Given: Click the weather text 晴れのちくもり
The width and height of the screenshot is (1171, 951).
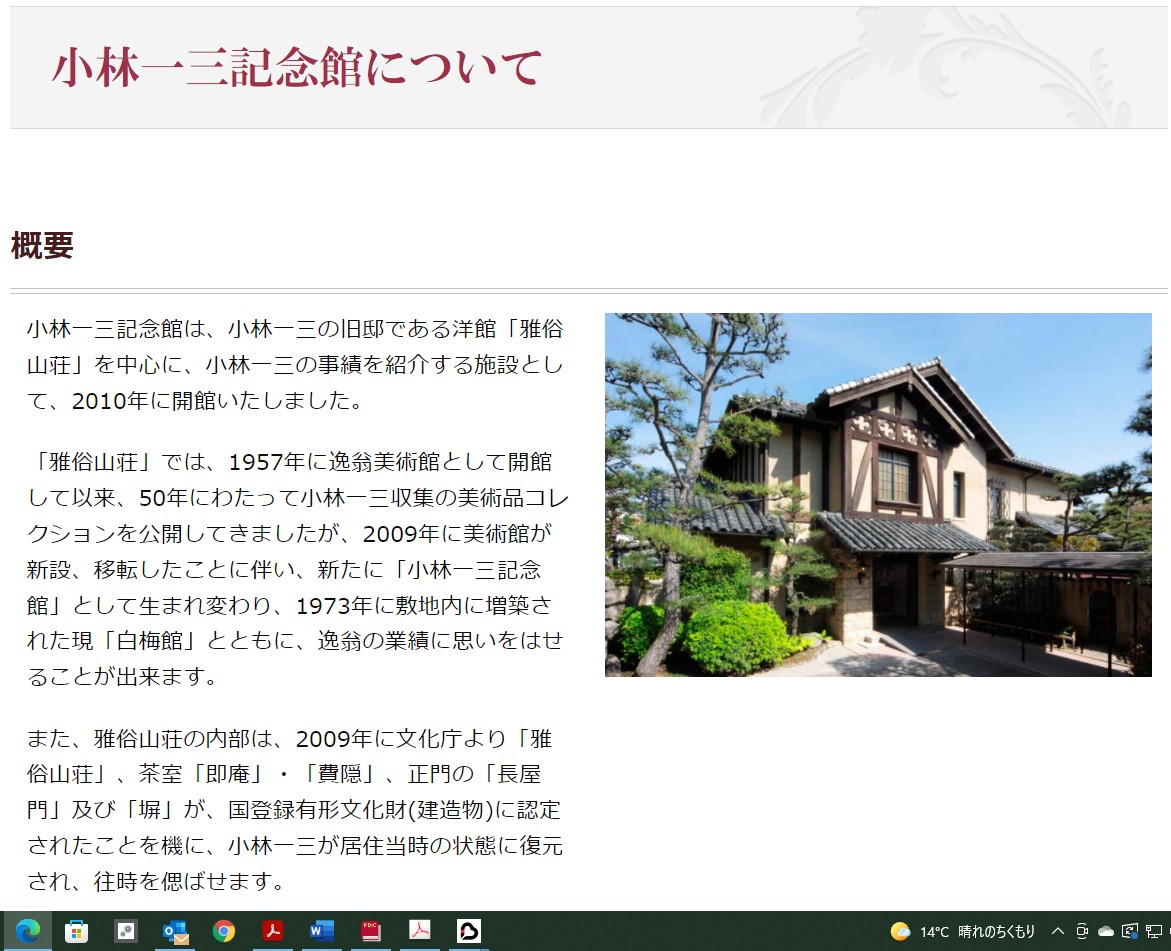Looking at the screenshot, I should [x=997, y=932].
